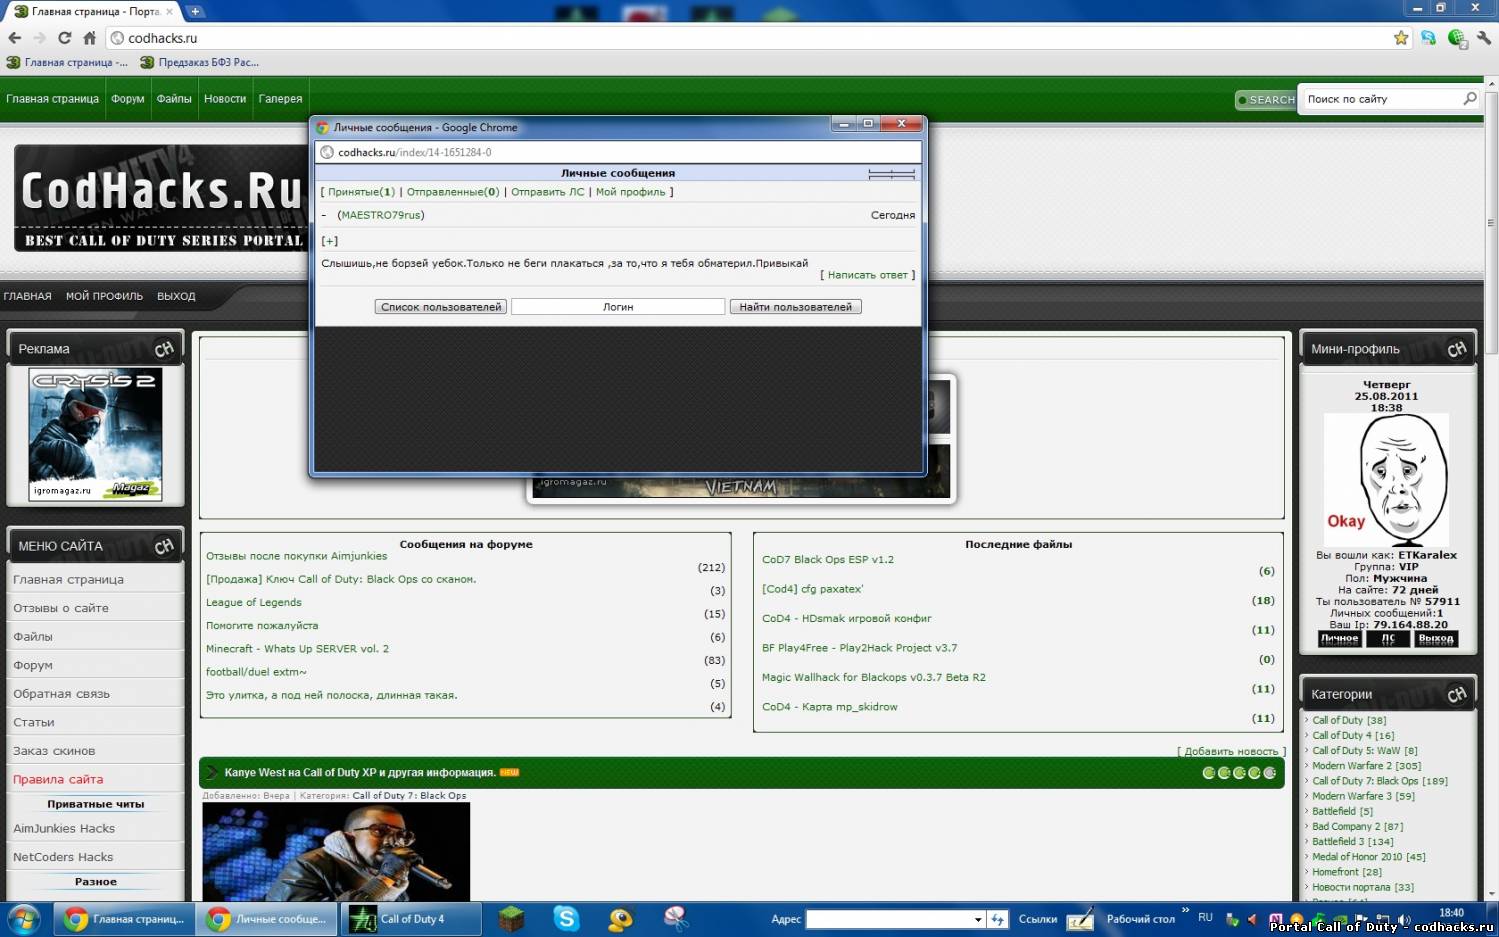This screenshot has height=937, width=1499.
Task: Collapse the Реклама block via CH icon
Action: (x=164, y=349)
